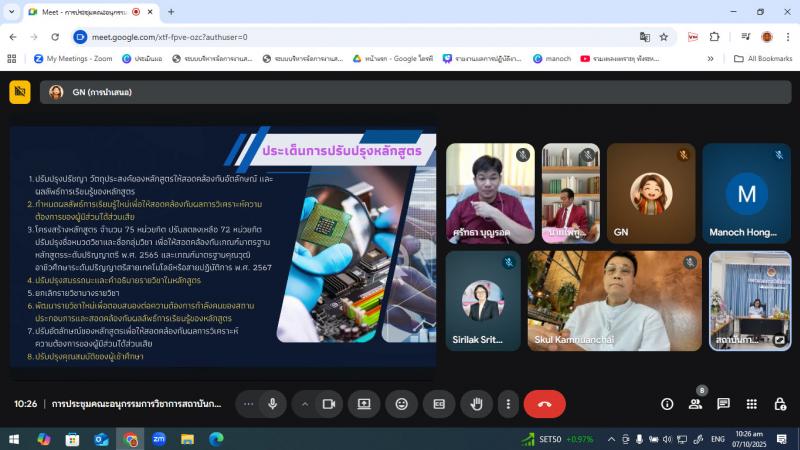Toggle the camera on or off
Image resolution: width=800 pixels, height=450 pixels.
click(327, 404)
